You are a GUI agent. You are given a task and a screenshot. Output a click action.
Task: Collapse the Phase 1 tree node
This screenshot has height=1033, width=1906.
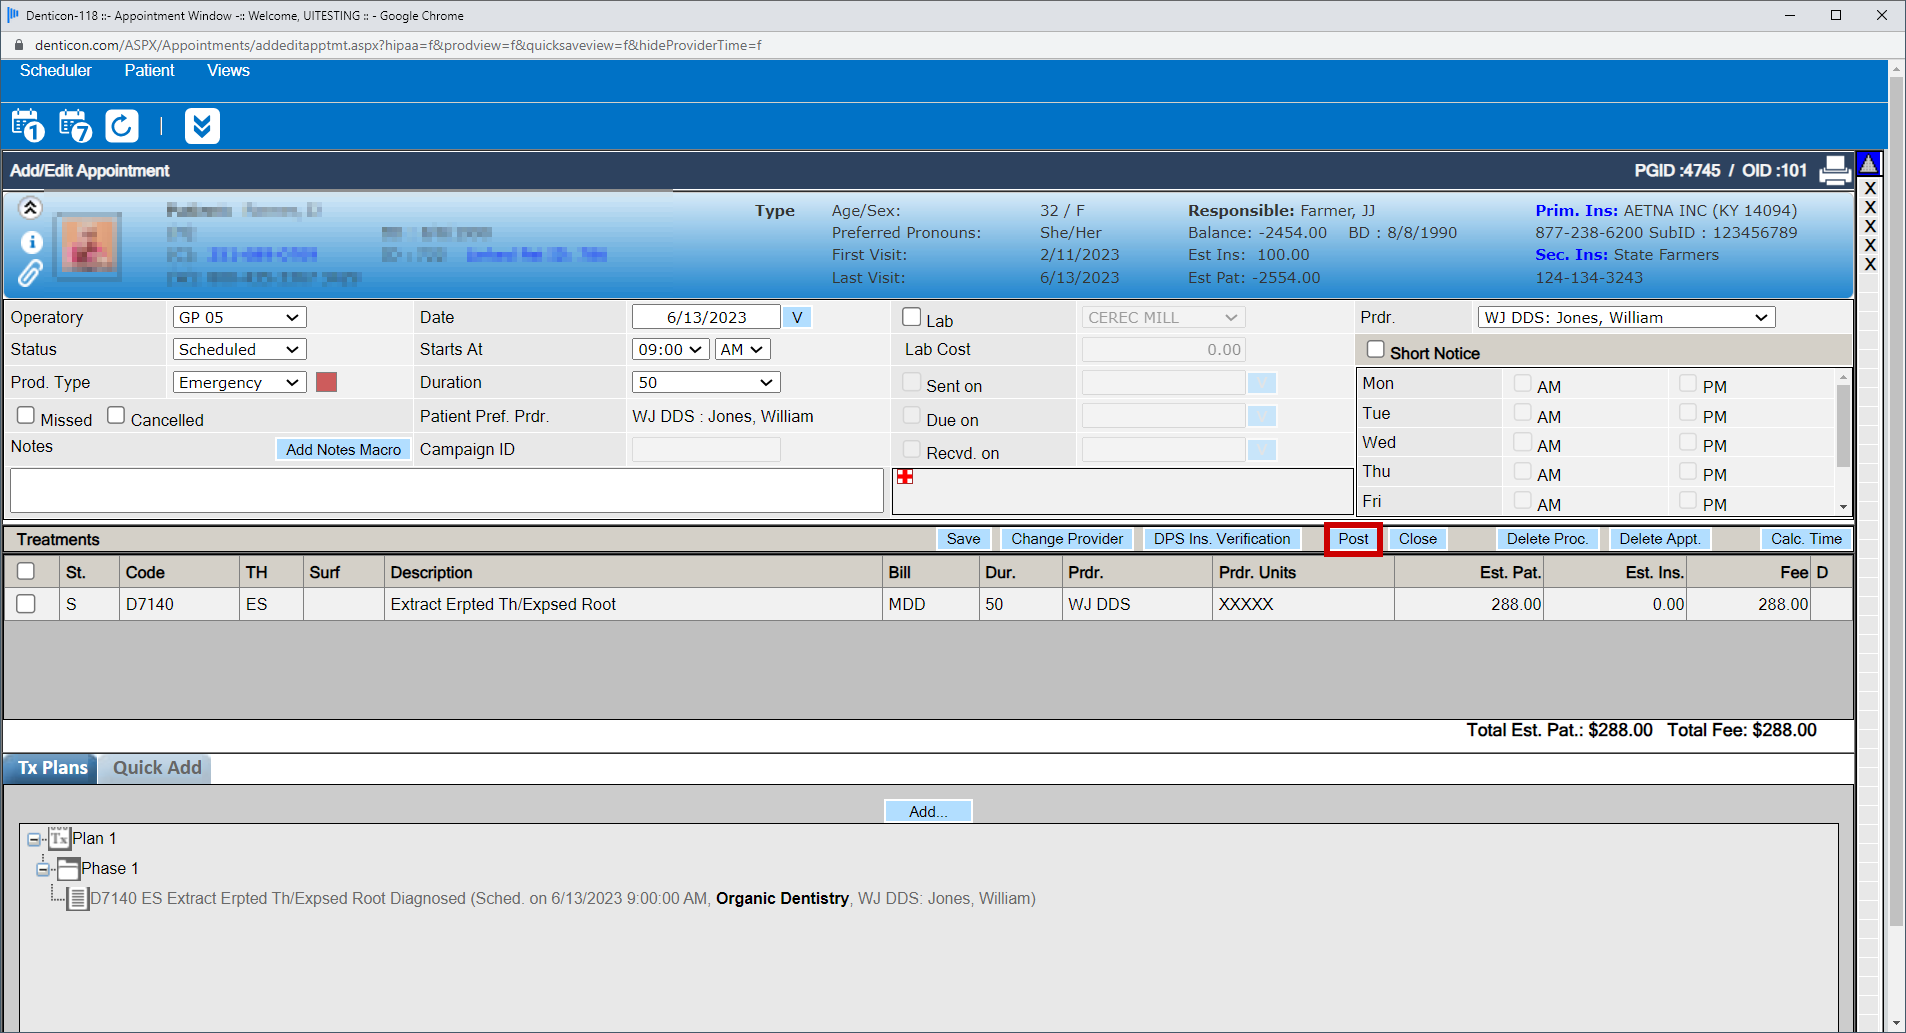pos(43,869)
